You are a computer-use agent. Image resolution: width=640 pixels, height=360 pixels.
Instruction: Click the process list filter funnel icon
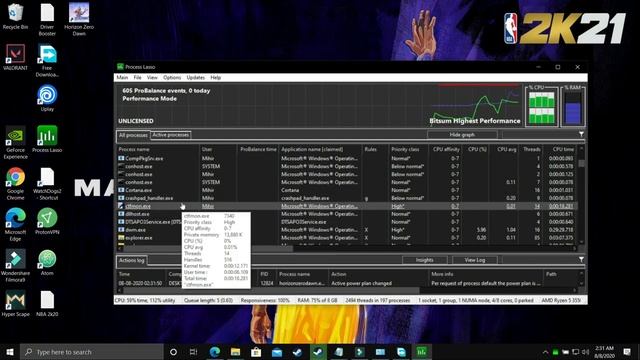(581, 134)
